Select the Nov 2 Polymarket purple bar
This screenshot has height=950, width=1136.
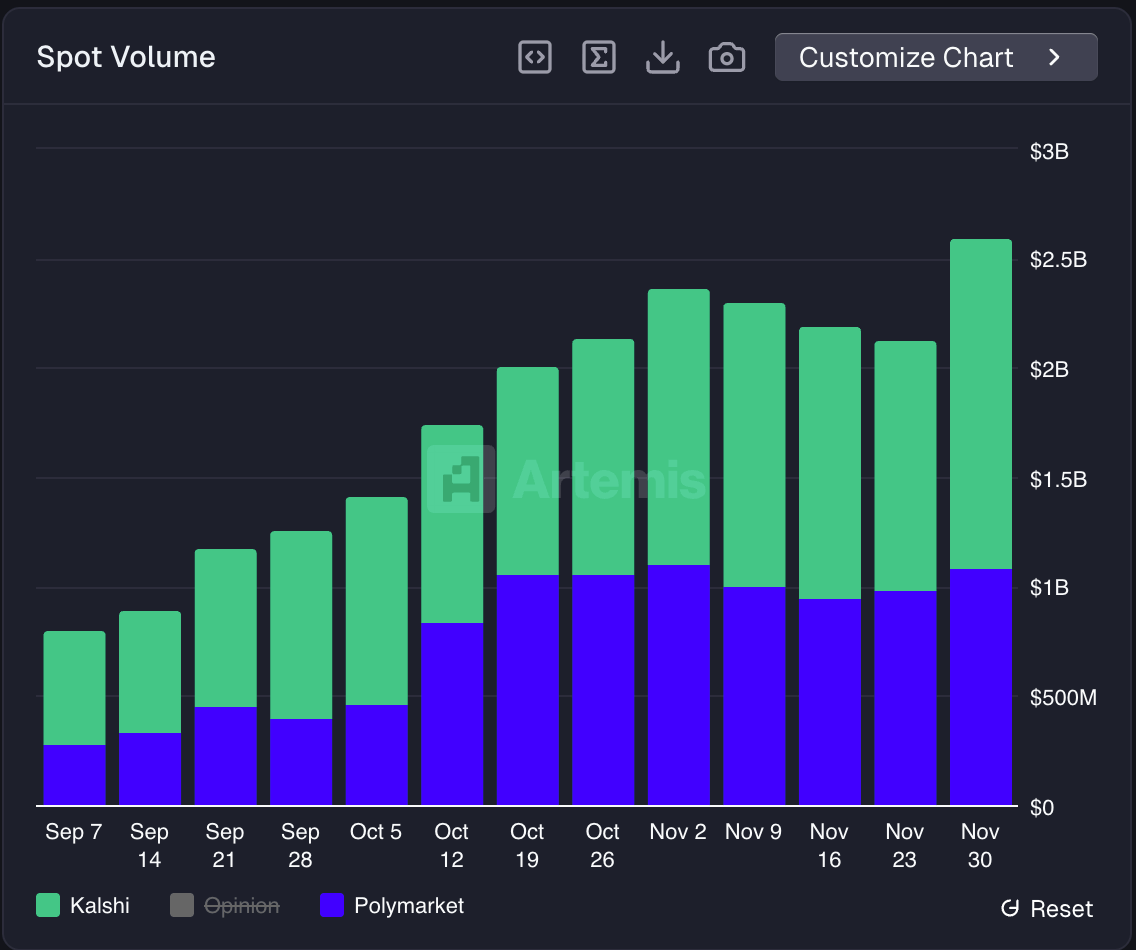click(x=678, y=685)
